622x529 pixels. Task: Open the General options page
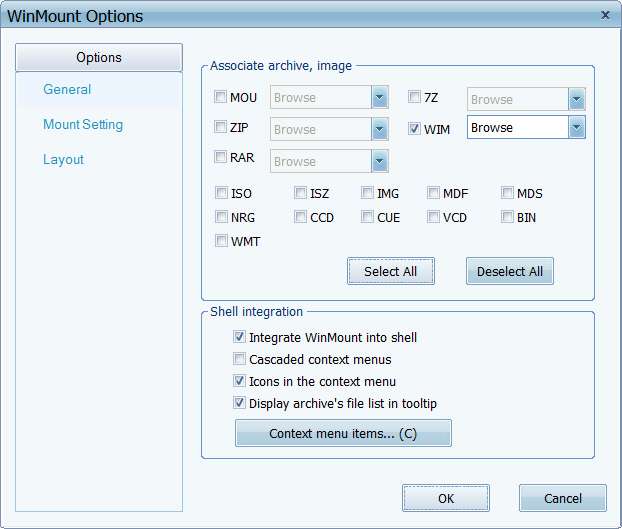click(x=67, y=89)
